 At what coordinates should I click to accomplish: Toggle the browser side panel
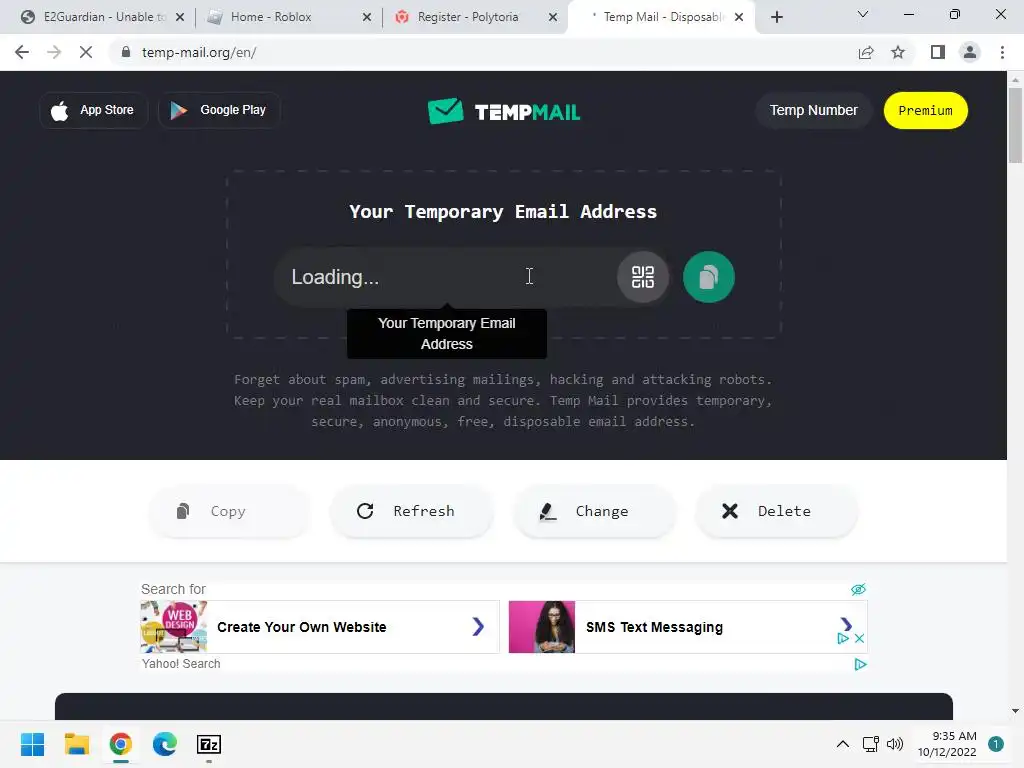tap(938, 52)
